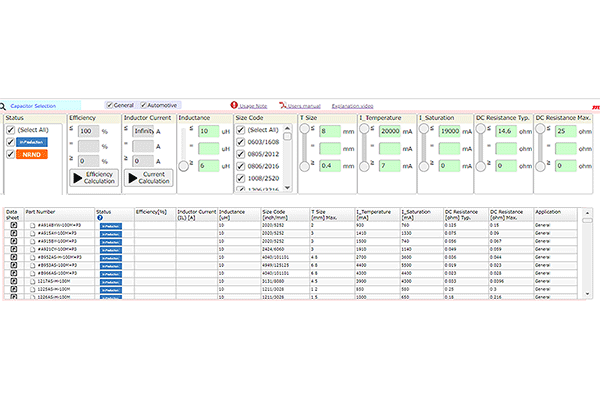Open the Explanation video link
The image size is (600, 400).
click(351, 104)
